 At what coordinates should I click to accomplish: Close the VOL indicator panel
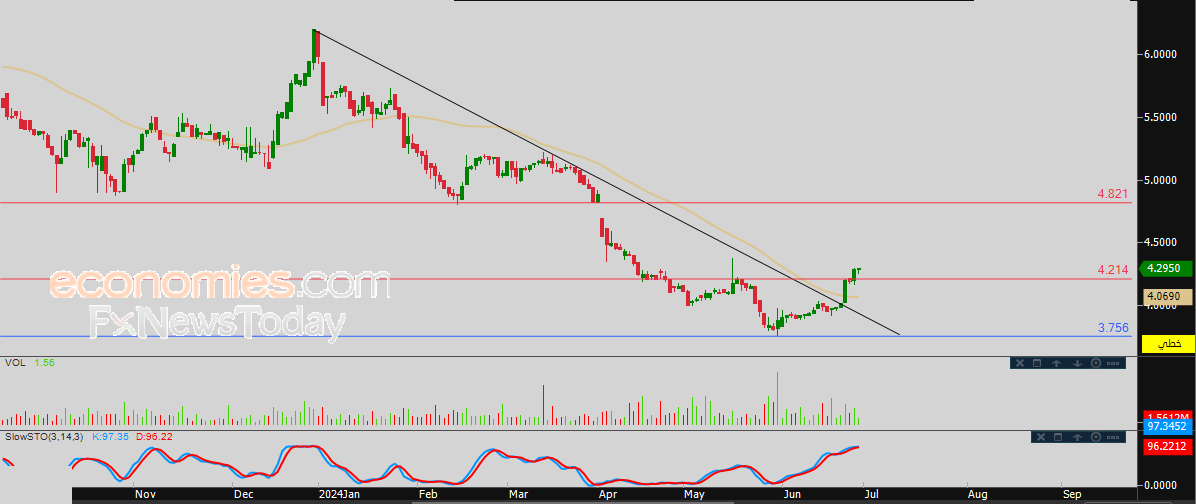point(1020,363)
